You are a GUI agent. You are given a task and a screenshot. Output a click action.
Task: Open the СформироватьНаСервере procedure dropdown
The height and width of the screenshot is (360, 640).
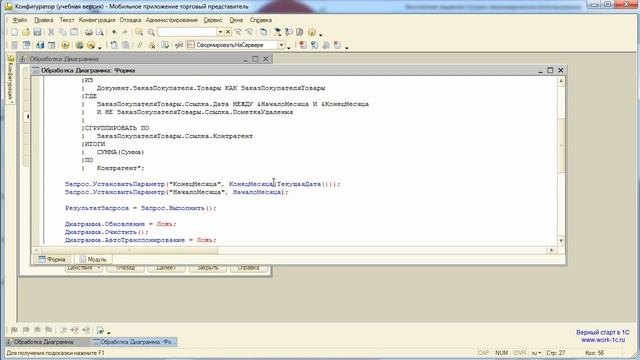pos(281,45)
